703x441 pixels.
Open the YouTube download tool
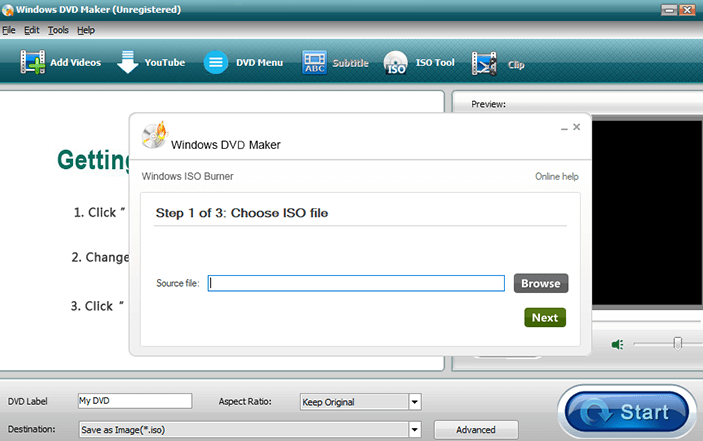(x=127, y=63)
